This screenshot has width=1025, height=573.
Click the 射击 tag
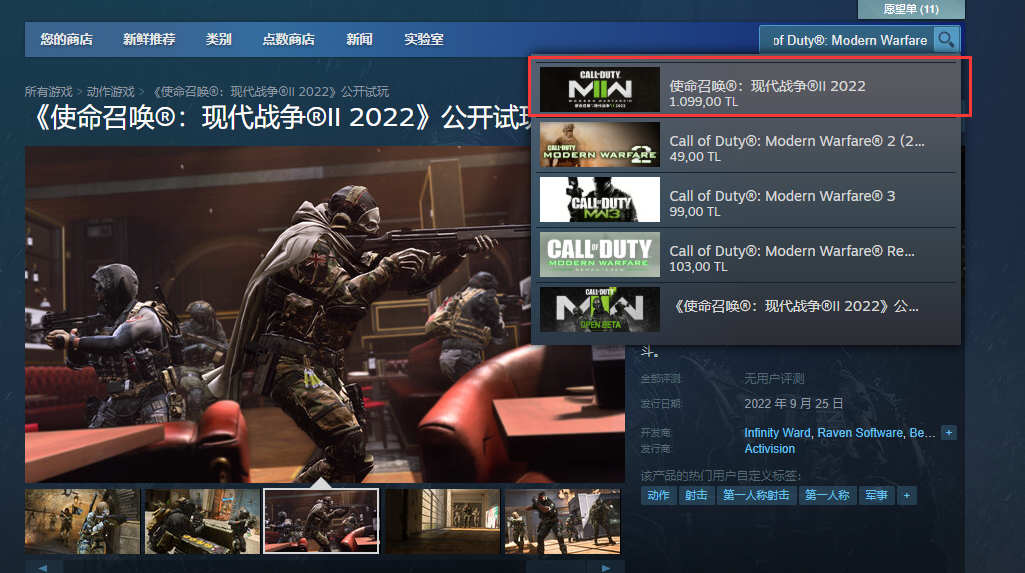click(696, 495)
